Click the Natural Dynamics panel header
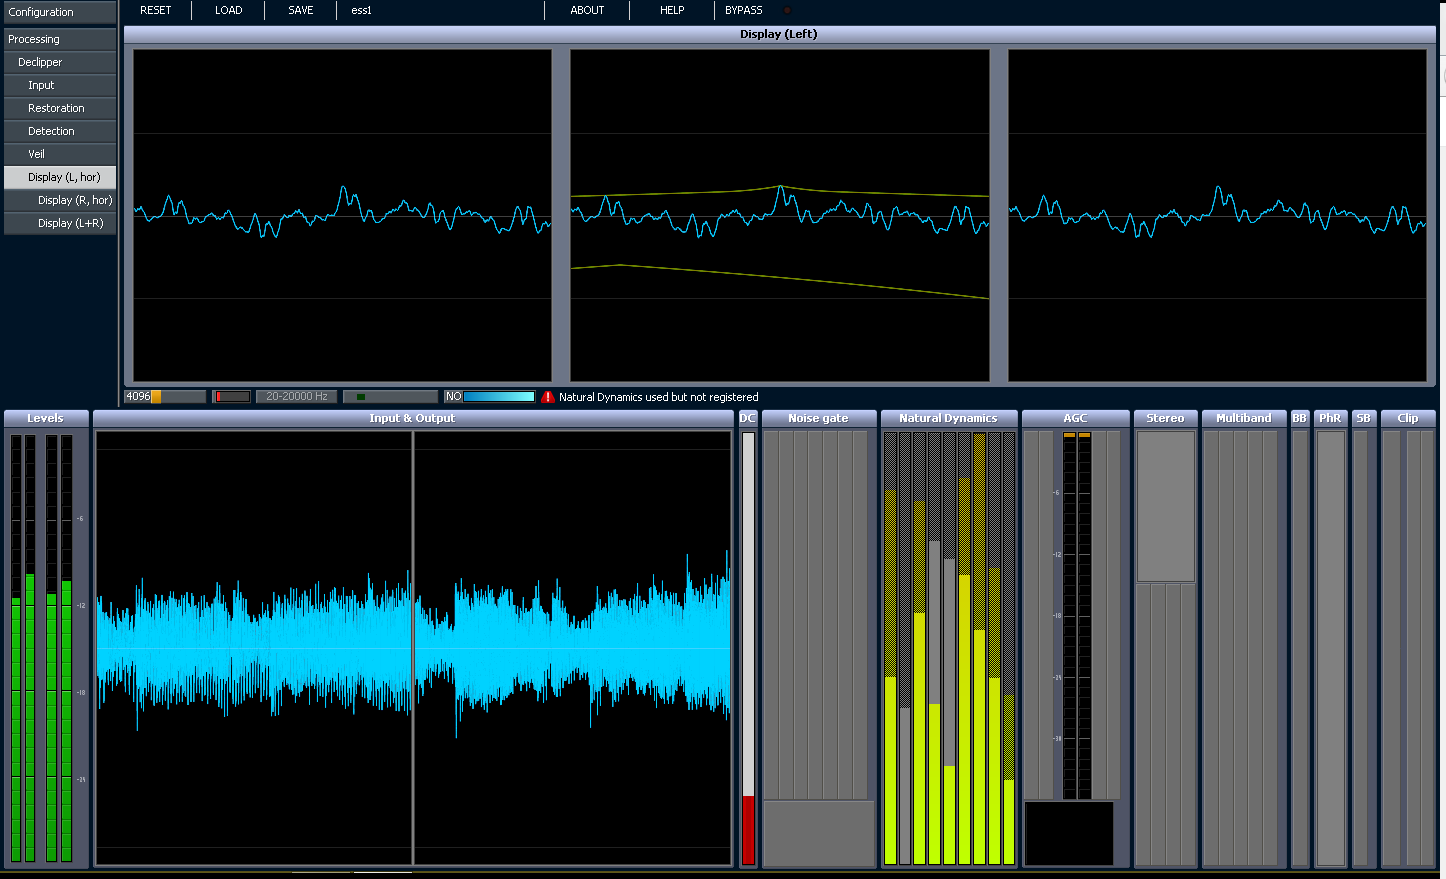 (x=948, y=418)
